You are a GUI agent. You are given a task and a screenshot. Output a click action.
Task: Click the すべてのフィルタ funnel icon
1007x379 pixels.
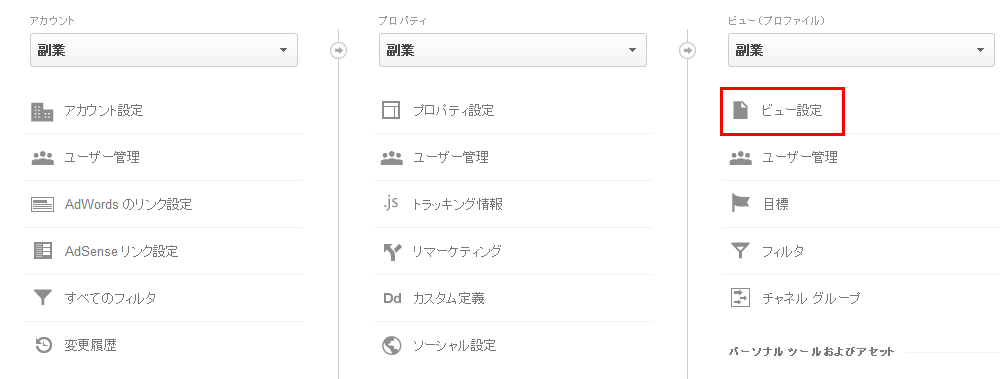[x=42, y=298]
